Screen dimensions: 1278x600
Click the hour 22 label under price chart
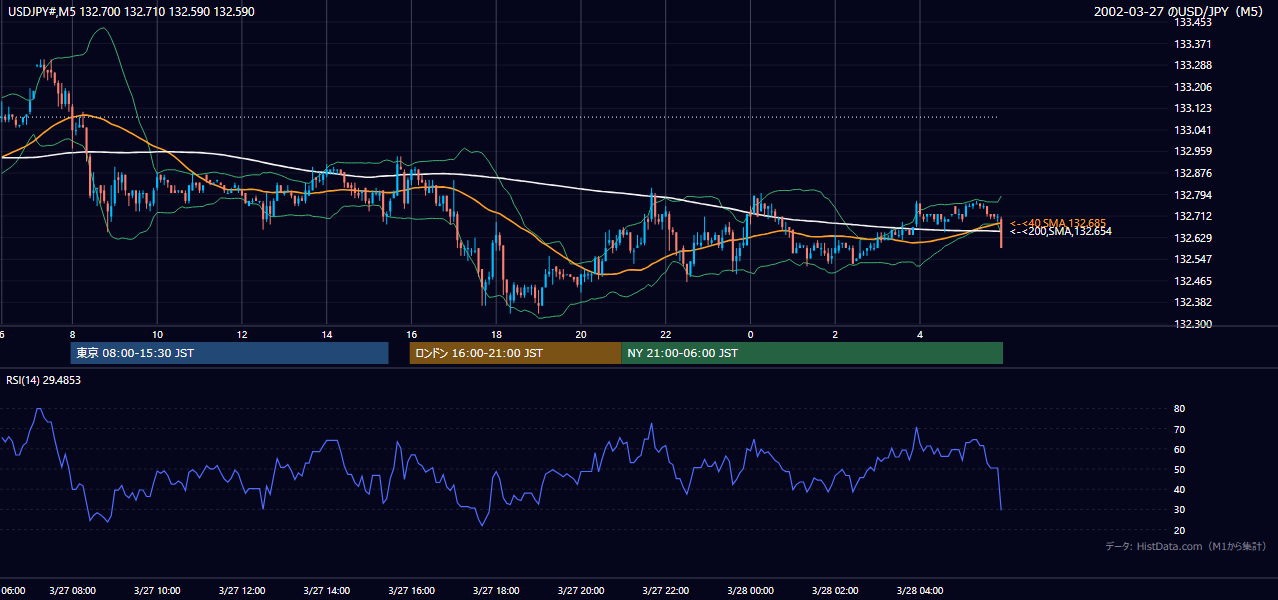pos(666,333)
